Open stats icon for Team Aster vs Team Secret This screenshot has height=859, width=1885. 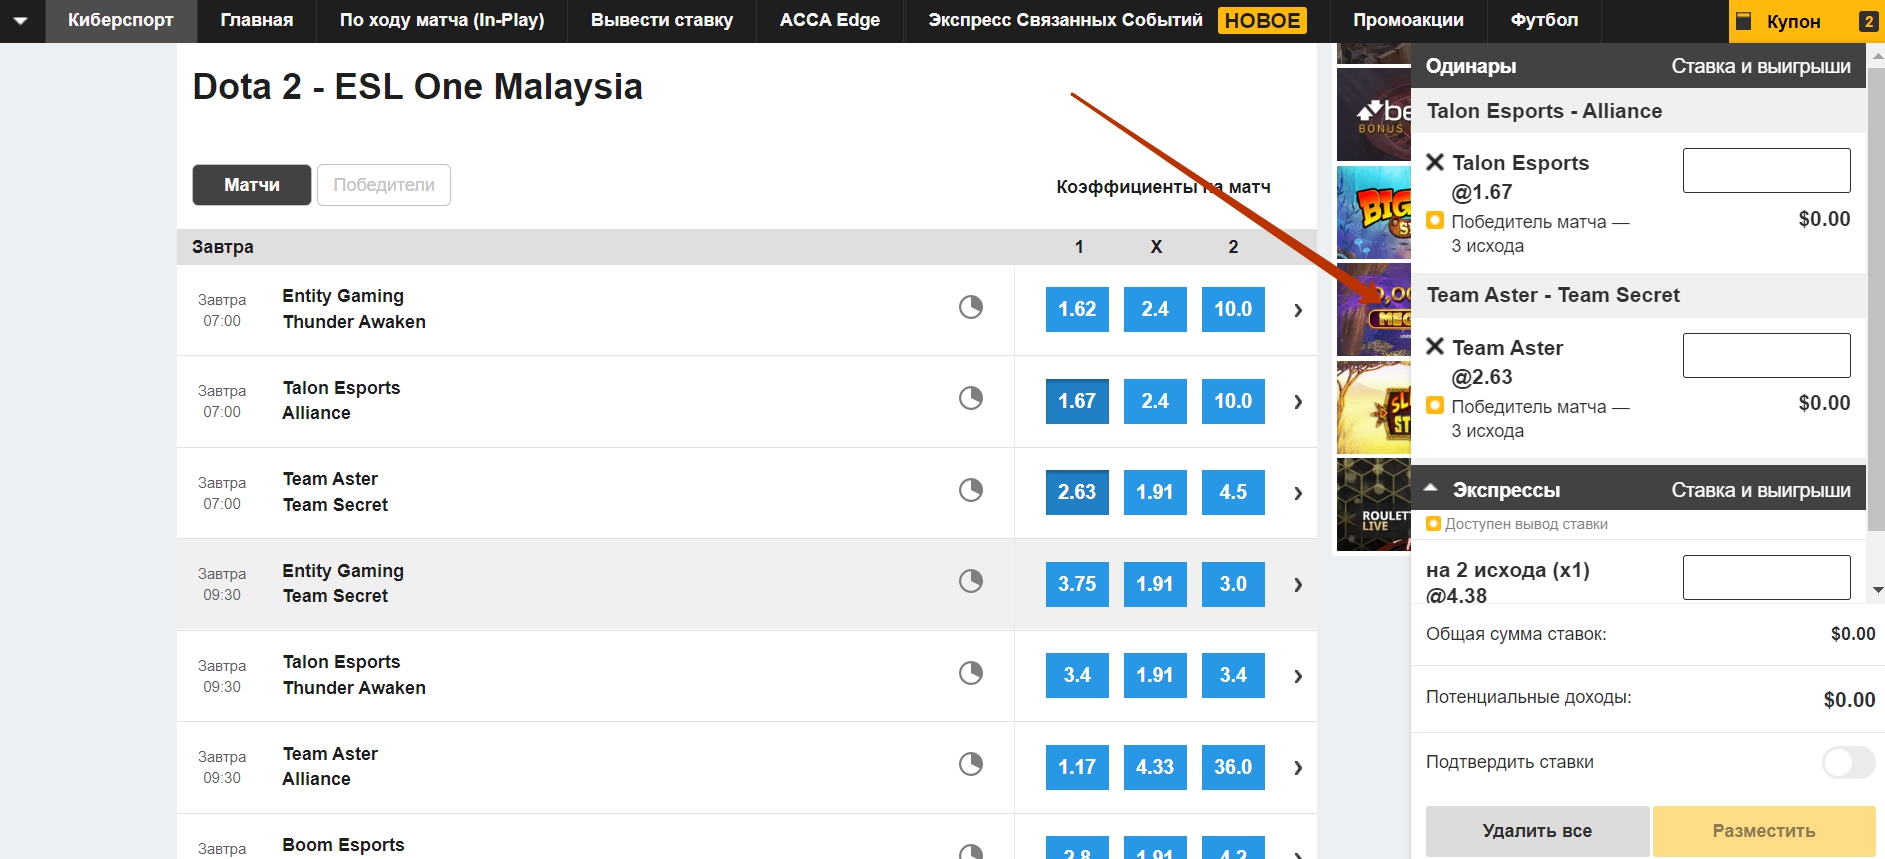click(970, 490)
